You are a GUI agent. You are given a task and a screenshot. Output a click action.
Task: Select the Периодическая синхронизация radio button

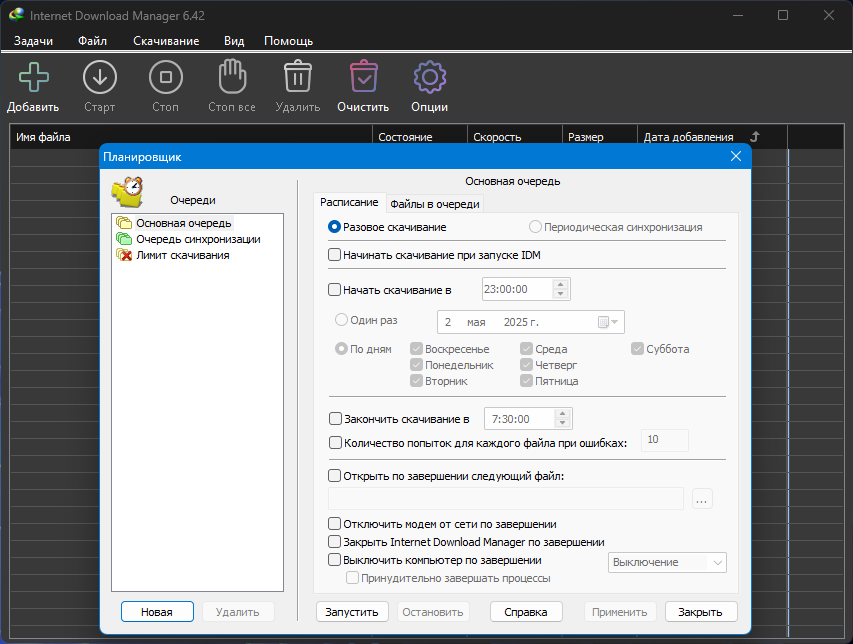pyautogui.click(x=535, y=227)
